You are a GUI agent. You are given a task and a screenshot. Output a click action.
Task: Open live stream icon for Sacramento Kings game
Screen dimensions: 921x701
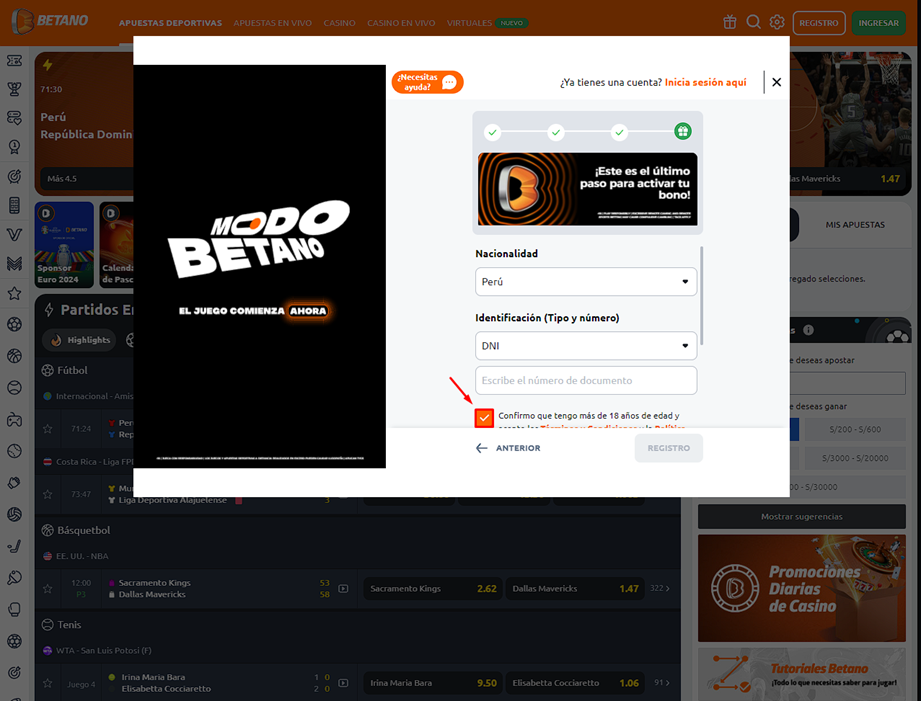pos(343,589)
